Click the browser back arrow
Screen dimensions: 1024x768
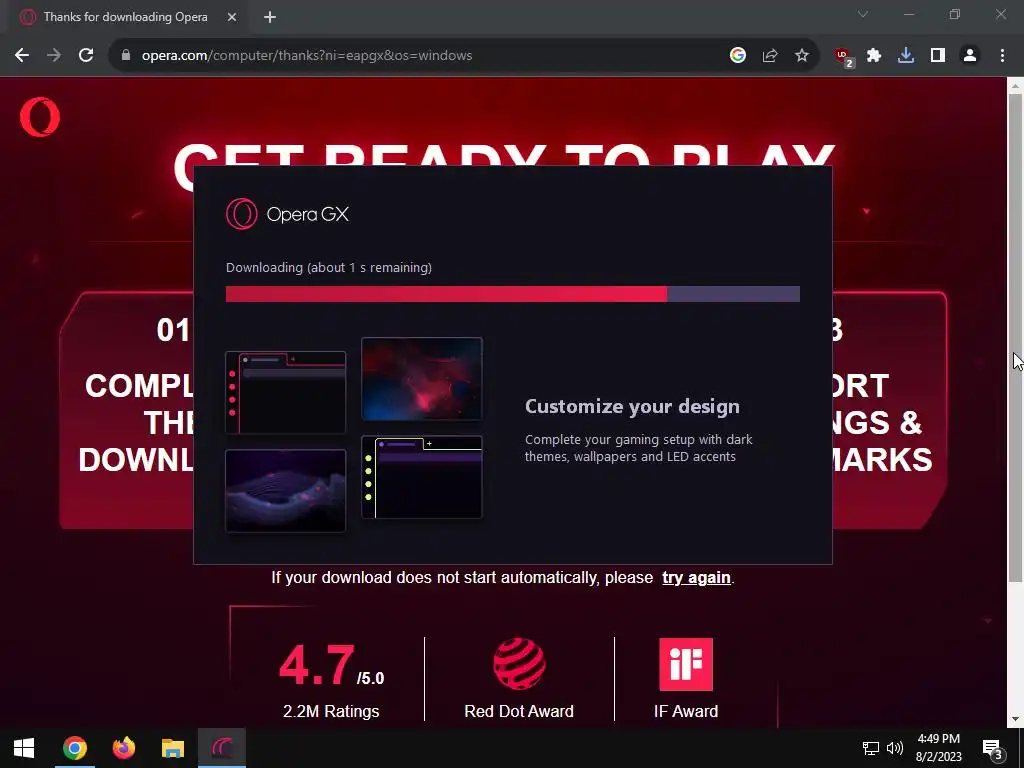coord(22,56)
